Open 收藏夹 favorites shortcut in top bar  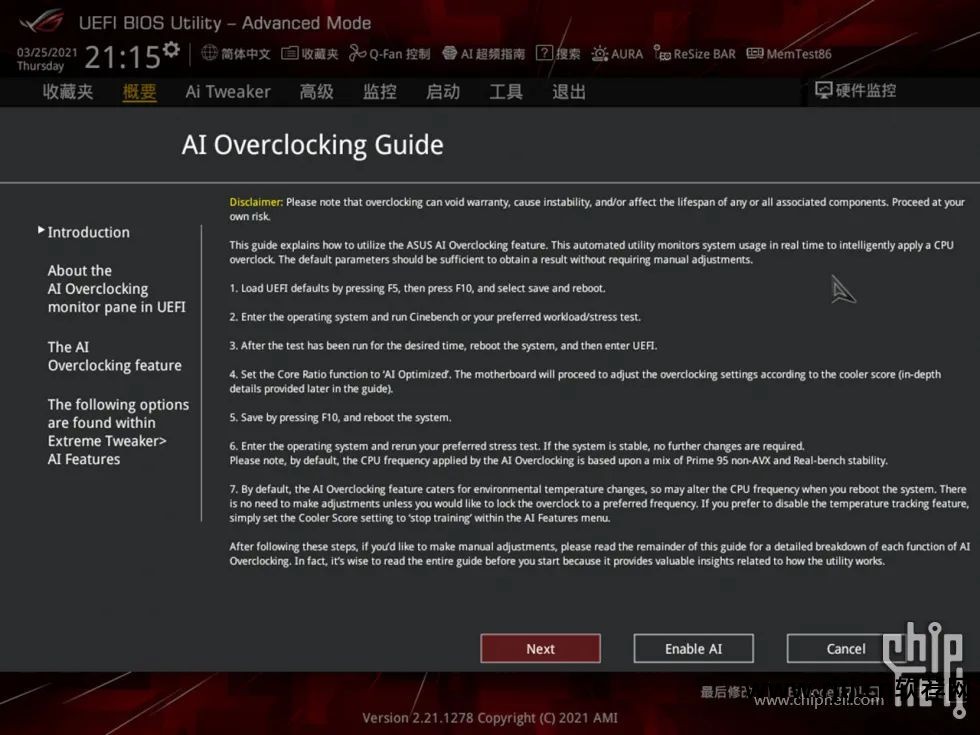click(309, 54)
